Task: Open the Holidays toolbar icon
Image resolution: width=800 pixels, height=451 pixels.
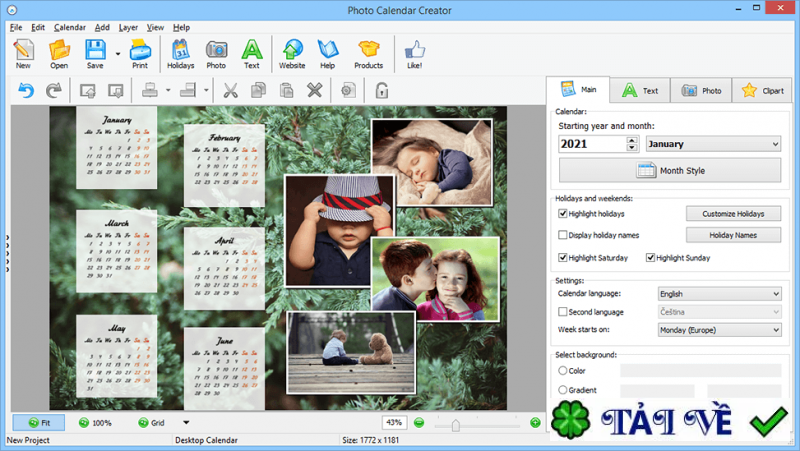Action: pyautogui.click(x=181, y=52)
